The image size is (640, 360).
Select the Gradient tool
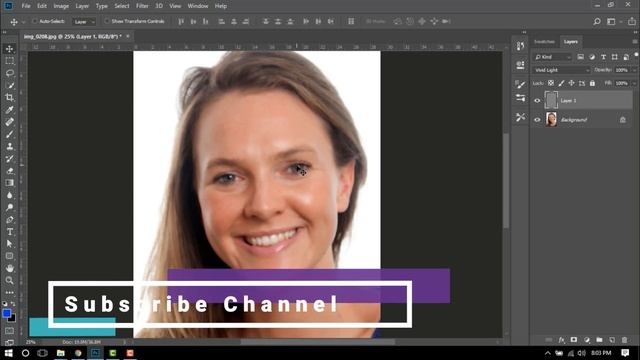click(9, 183)
